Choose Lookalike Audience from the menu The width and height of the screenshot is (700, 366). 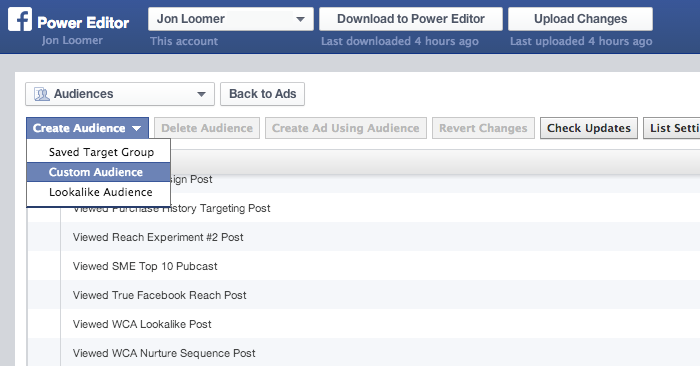click(99, 192)
